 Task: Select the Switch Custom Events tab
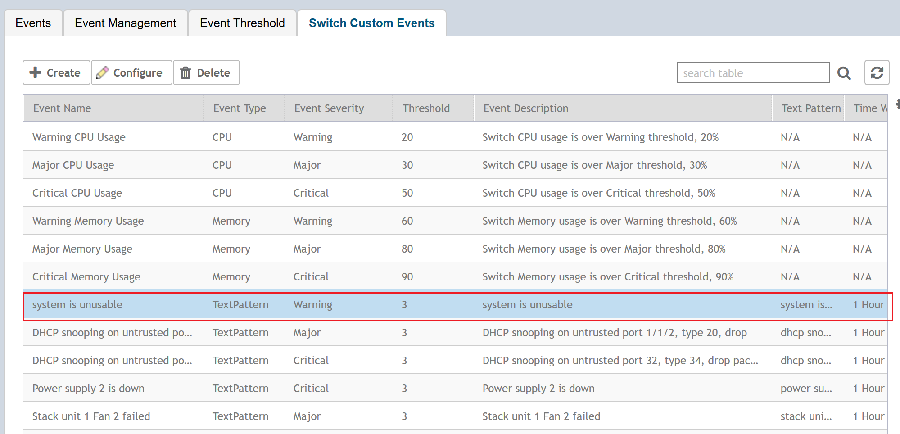[371, 23]
